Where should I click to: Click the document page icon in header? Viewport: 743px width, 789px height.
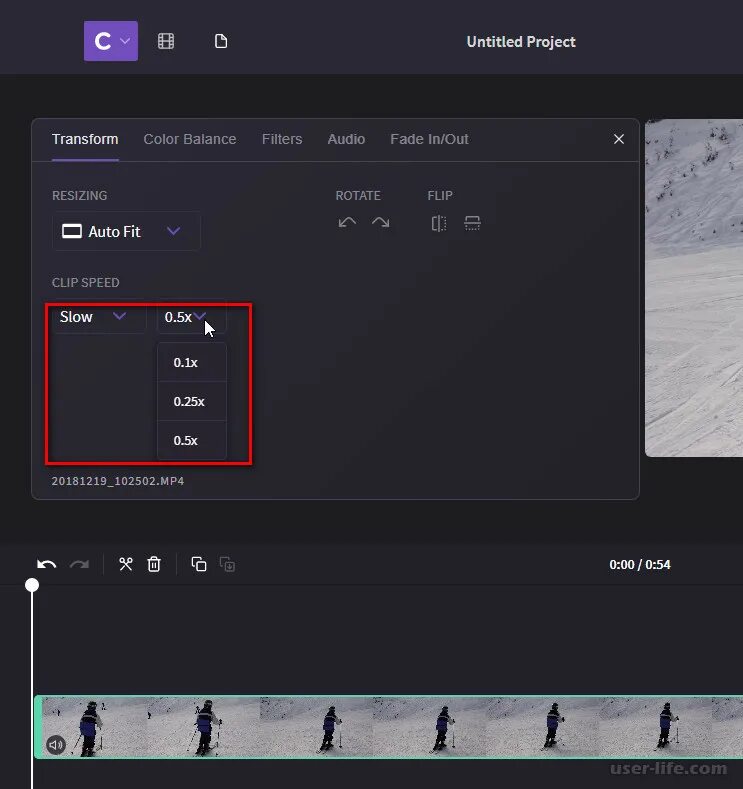click(x=221, y=41)
